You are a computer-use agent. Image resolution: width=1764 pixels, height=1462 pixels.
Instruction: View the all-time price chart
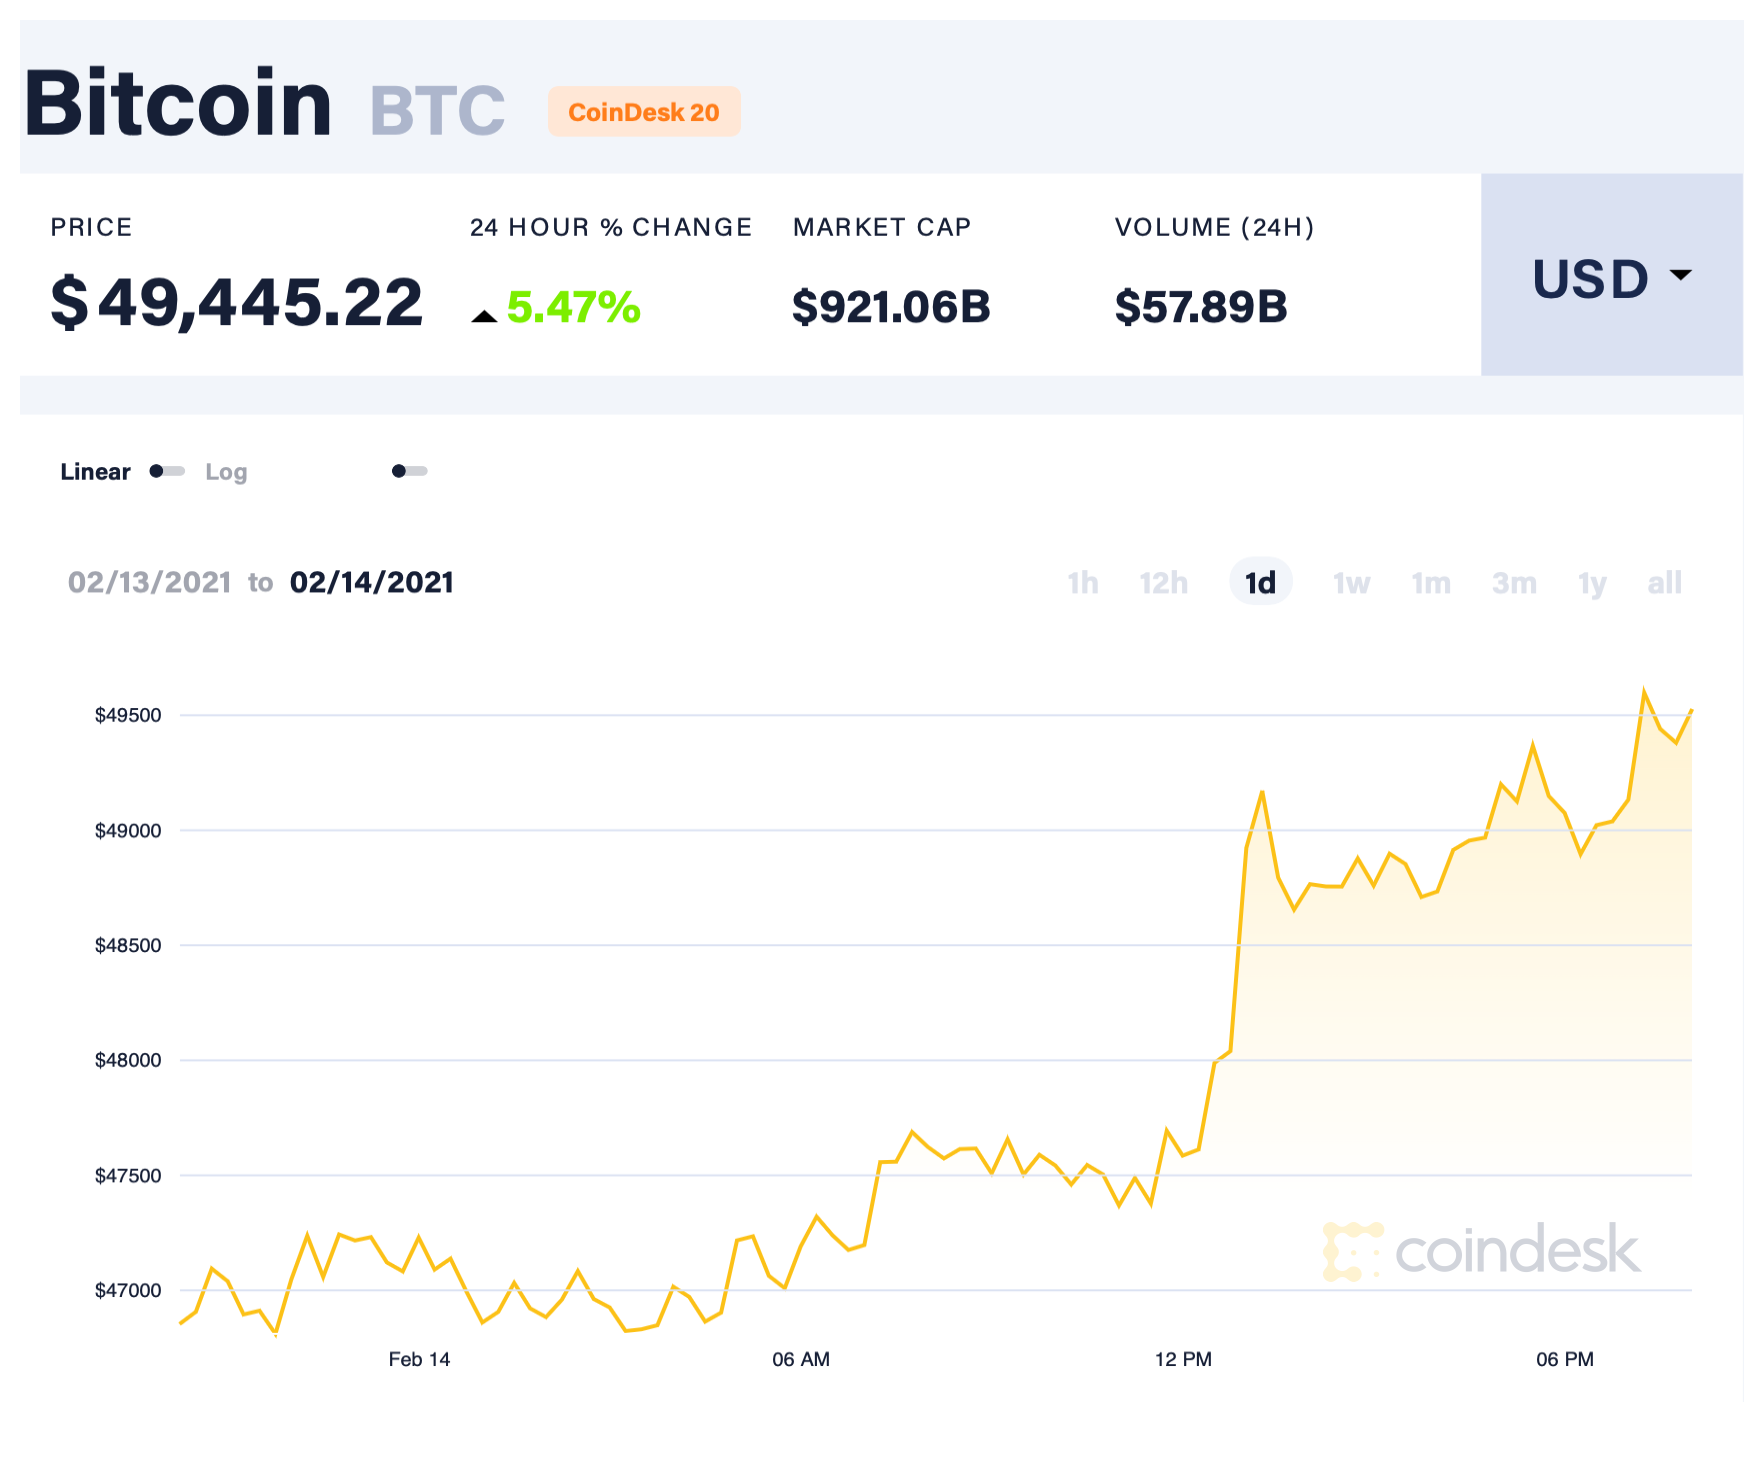tap(1664, 582)
